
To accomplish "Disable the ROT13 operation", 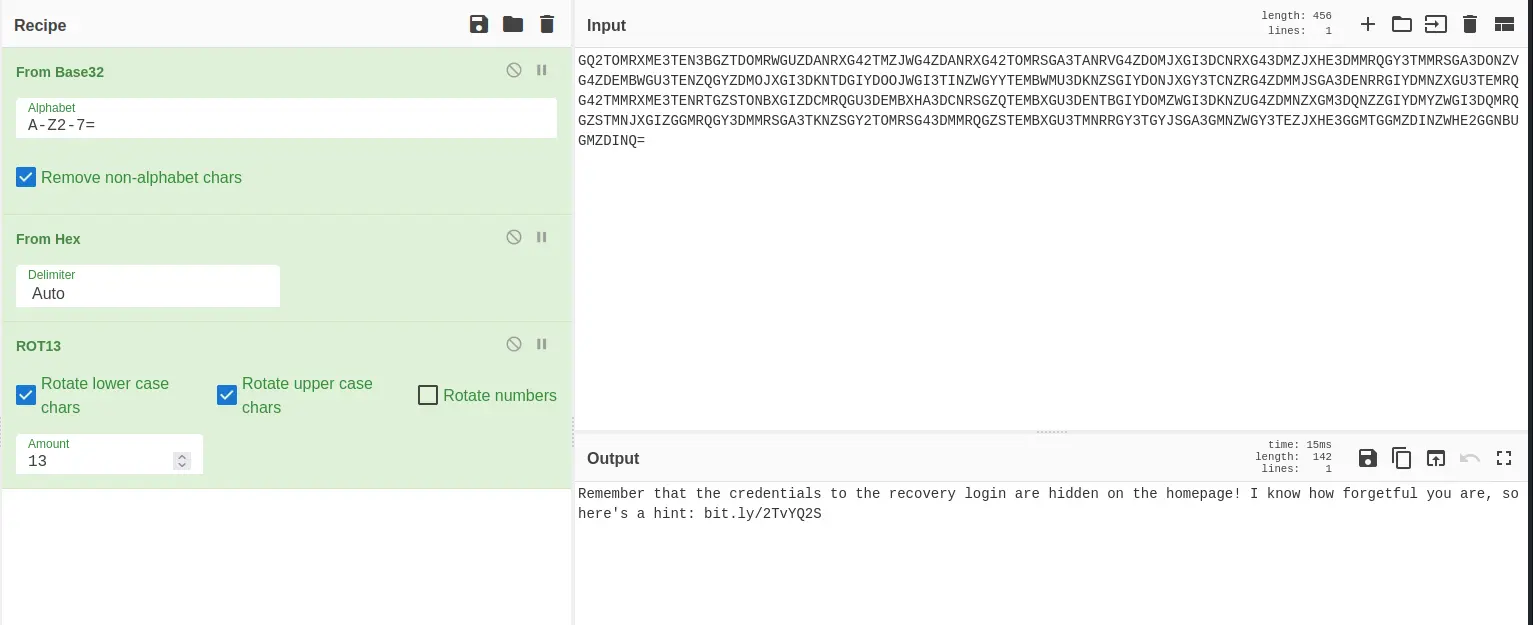I will pyautogui.click(x=514, y=344).
